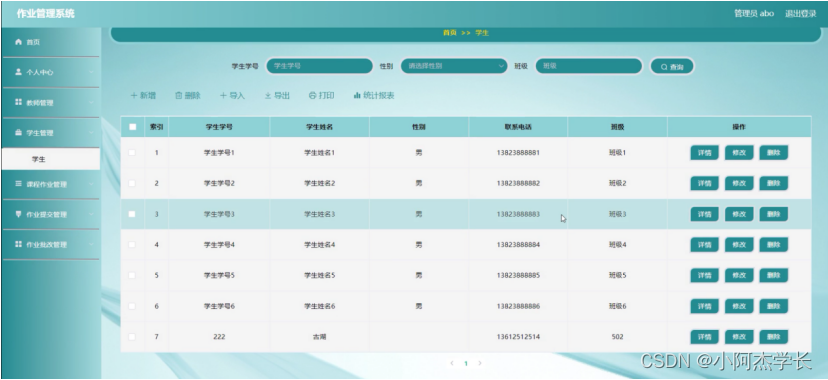The image size is (828, 380).
Task: Click the printer icon of 打印
Action: pyautogui.click(x=312, y=96)
